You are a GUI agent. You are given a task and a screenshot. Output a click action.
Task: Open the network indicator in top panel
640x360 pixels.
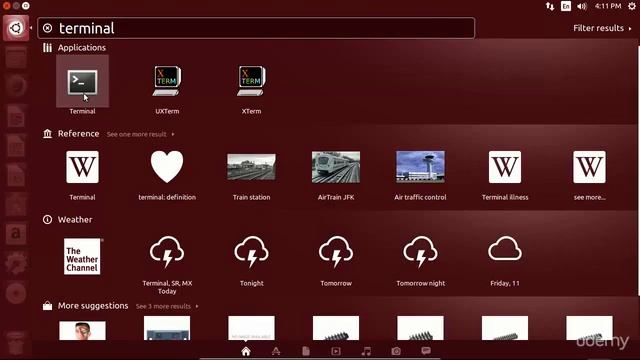550,6
